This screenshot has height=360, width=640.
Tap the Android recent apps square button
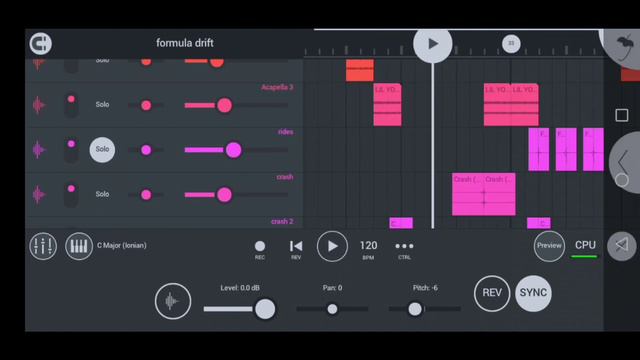click(622, 115)
